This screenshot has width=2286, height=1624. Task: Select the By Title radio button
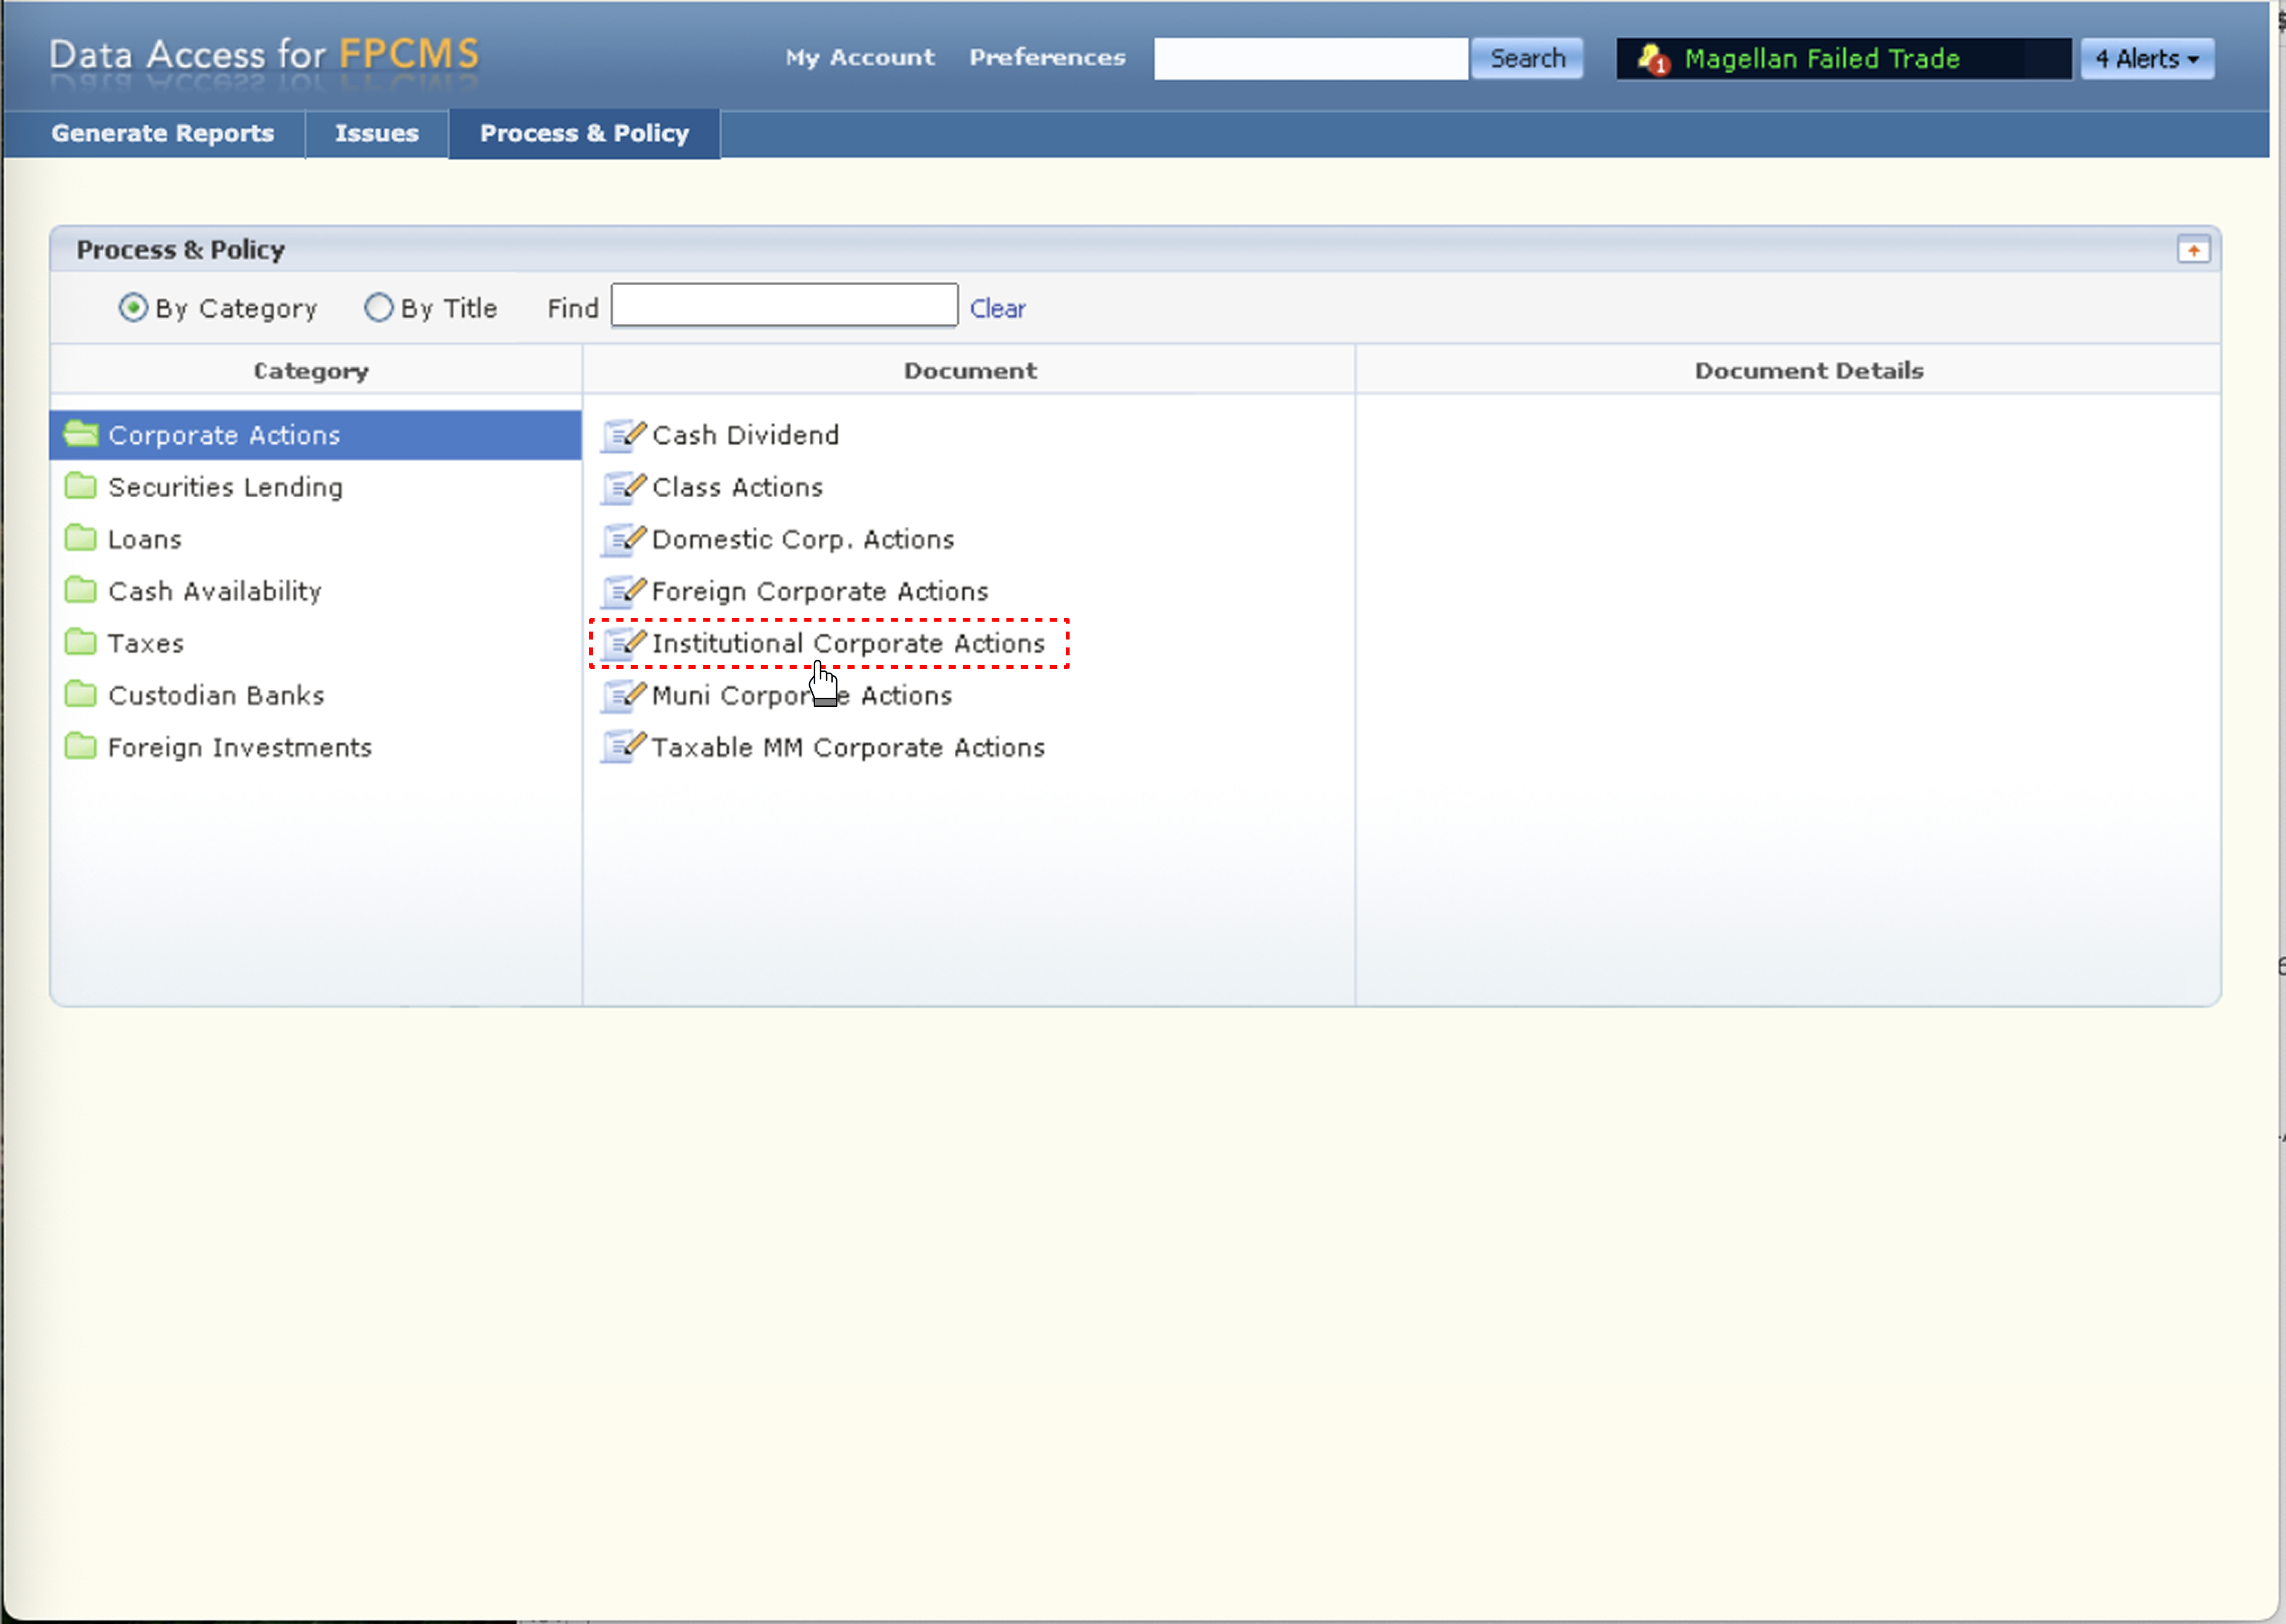point(379,308)
